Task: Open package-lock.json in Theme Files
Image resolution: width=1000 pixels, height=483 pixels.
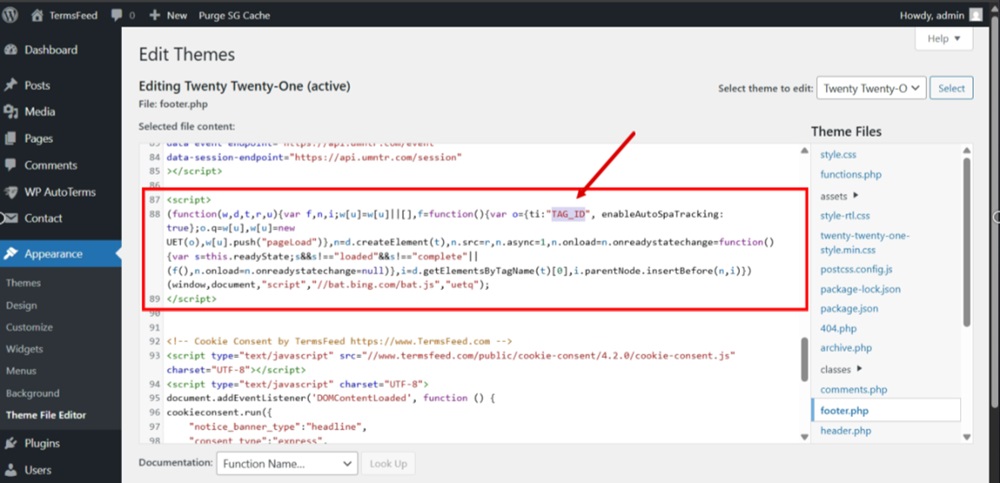Action: coord(860,289)
